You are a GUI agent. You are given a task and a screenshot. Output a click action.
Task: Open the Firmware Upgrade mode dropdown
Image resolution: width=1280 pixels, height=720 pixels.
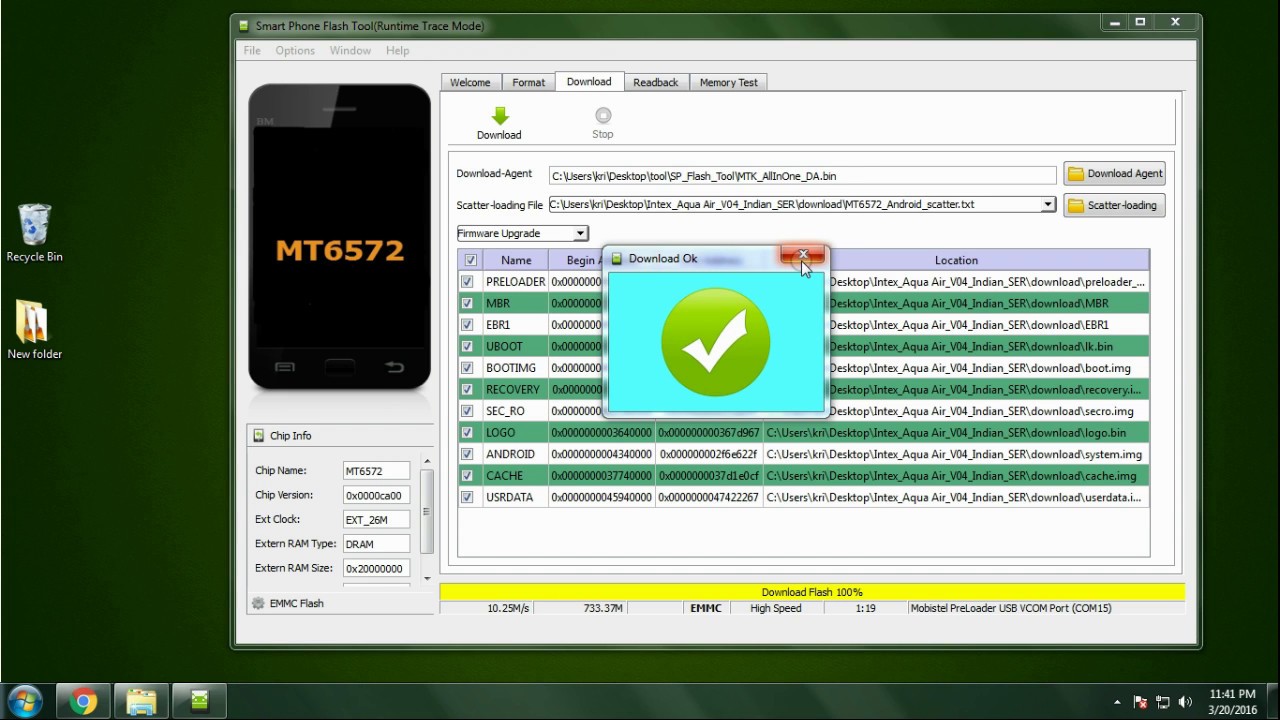click(x=522, y=233)
